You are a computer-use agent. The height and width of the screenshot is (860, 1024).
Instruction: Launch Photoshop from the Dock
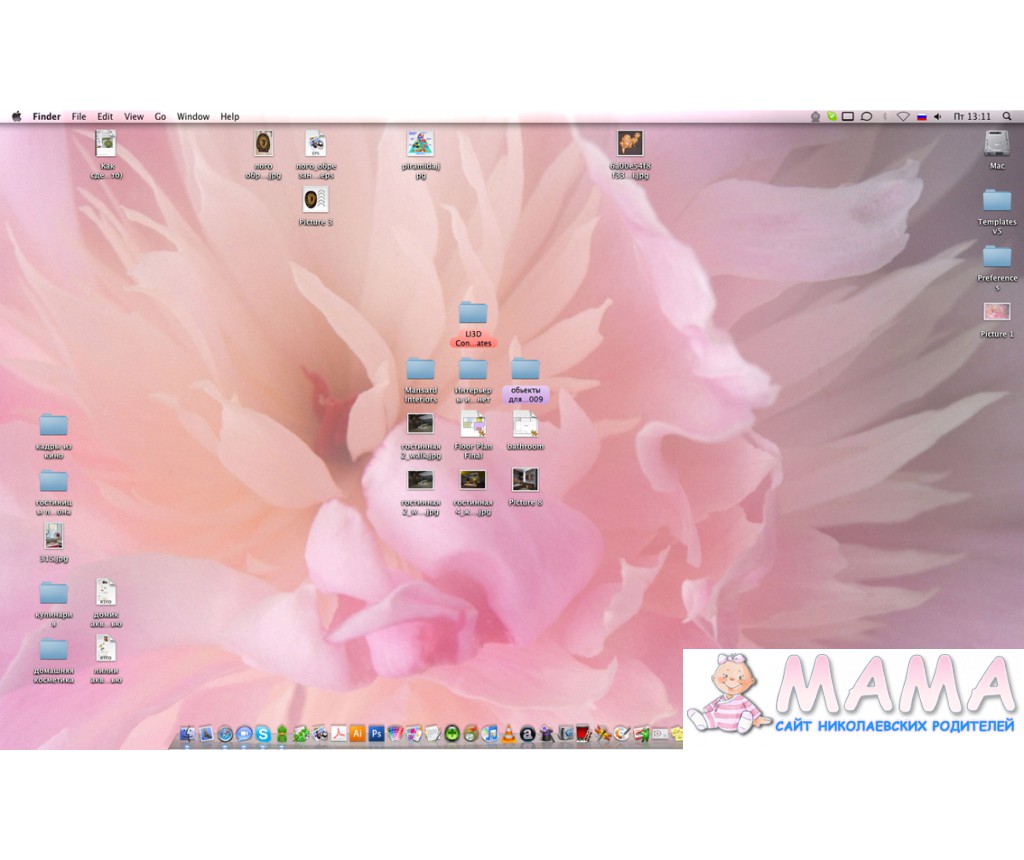(x=376, y=734)
